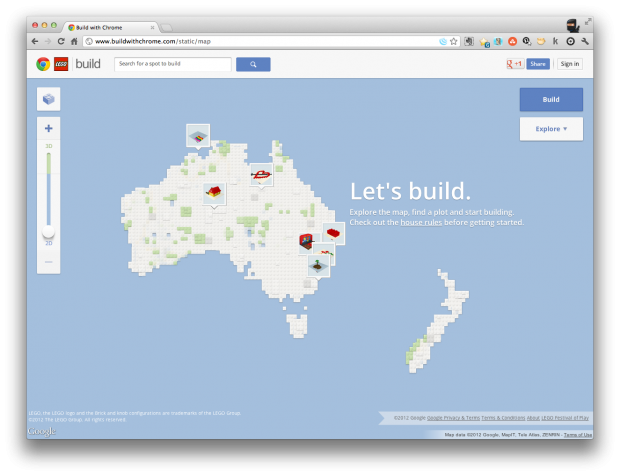Click the Sign in button
Screen dimensions: 620x476
[x=569, y=64]
